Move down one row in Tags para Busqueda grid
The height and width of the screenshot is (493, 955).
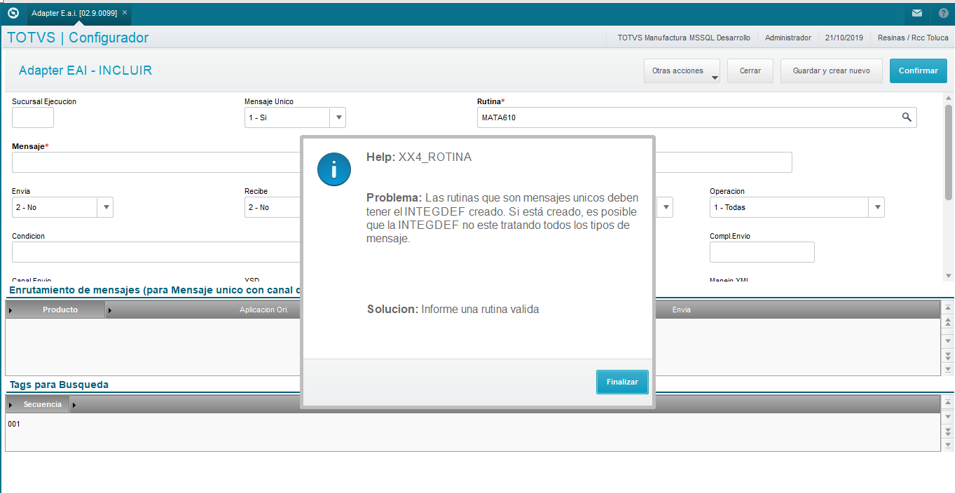coord(948,417)
